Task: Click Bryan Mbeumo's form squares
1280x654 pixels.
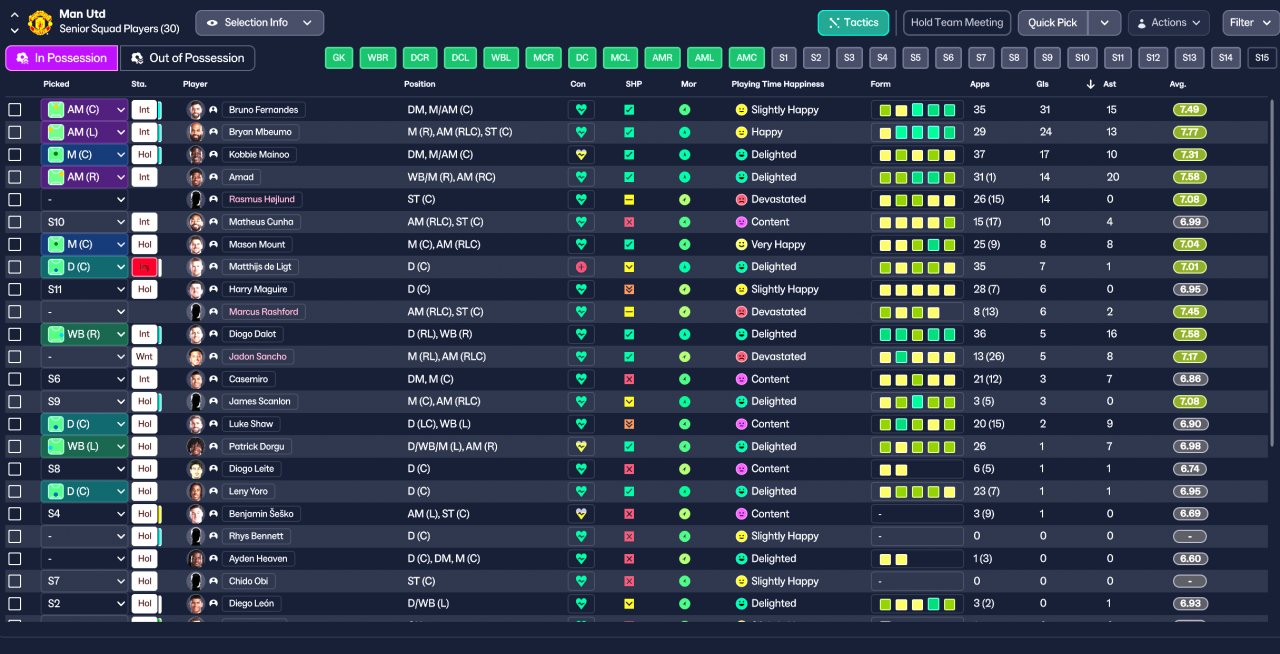Action: click(x=917, y=132)
